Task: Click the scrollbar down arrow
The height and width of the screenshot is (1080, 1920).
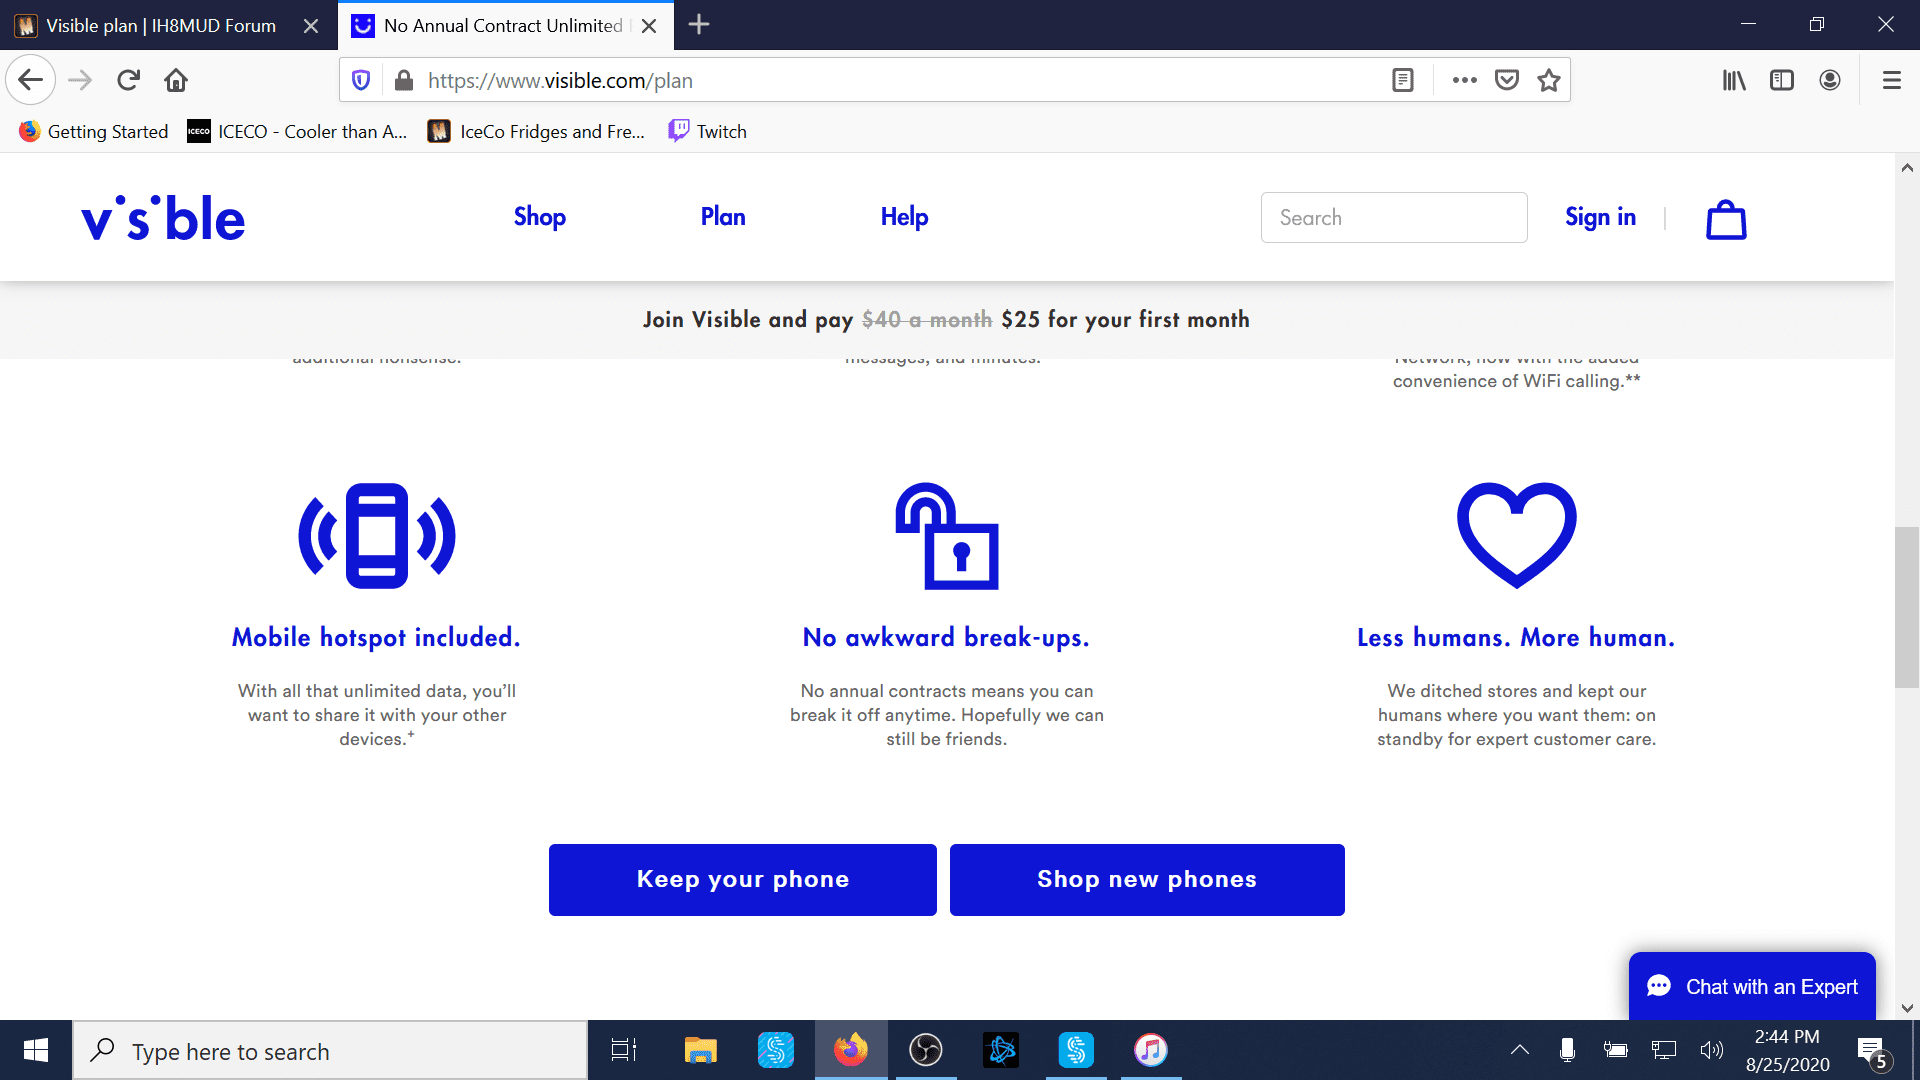Action: [1907, 1008]
